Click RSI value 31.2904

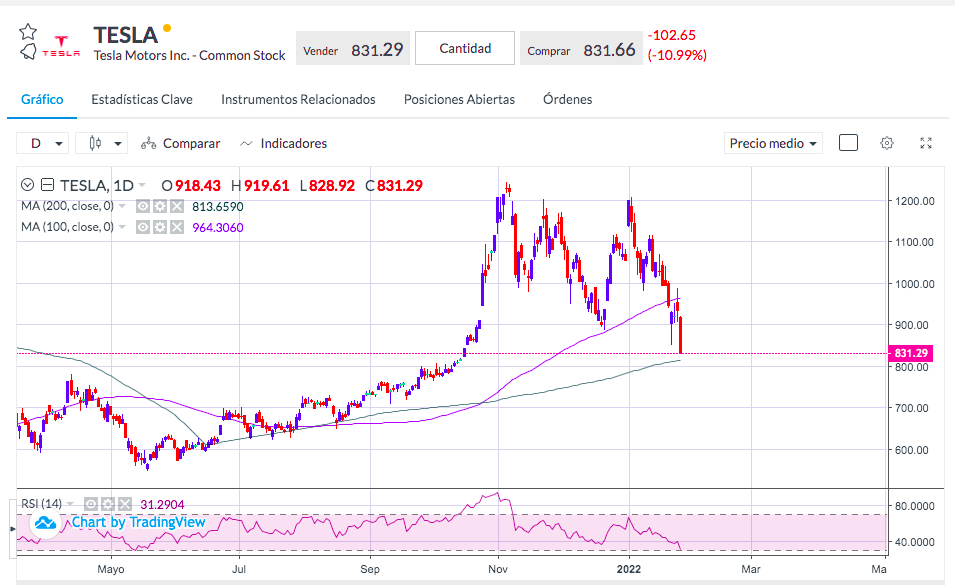click(162, 505)
